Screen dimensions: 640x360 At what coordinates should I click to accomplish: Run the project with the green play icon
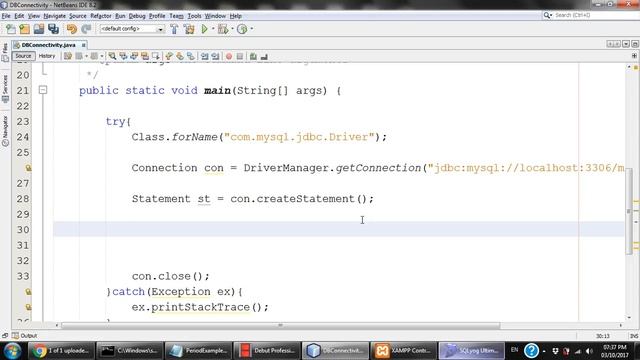[x=204, y=29]
